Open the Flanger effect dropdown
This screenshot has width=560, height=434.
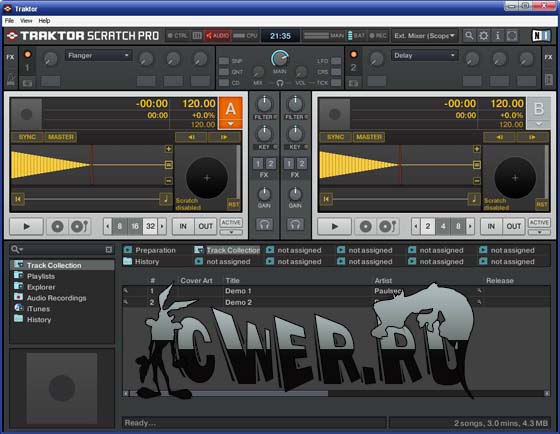pyautogui.click(x=99, y=55)
